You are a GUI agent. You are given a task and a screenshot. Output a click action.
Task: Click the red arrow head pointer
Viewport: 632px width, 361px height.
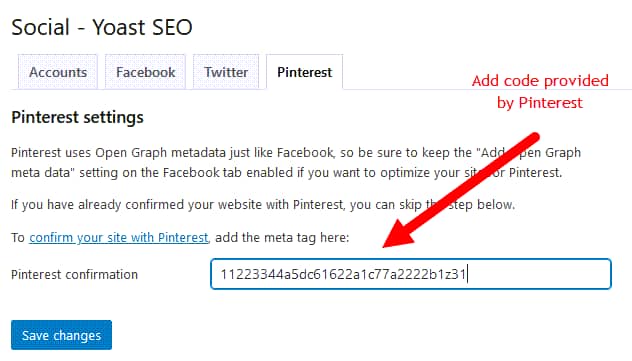401,234
